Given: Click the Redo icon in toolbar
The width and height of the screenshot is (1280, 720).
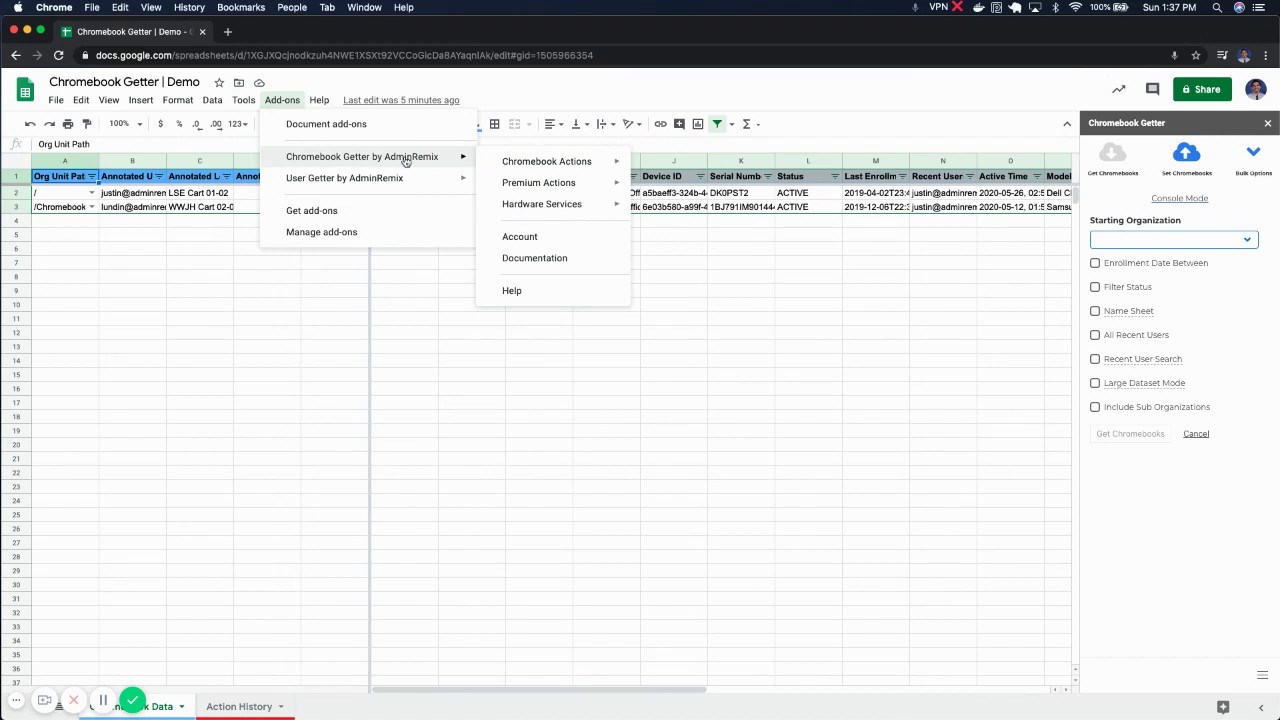Looking at the screenshot, I should pos(49,124).
